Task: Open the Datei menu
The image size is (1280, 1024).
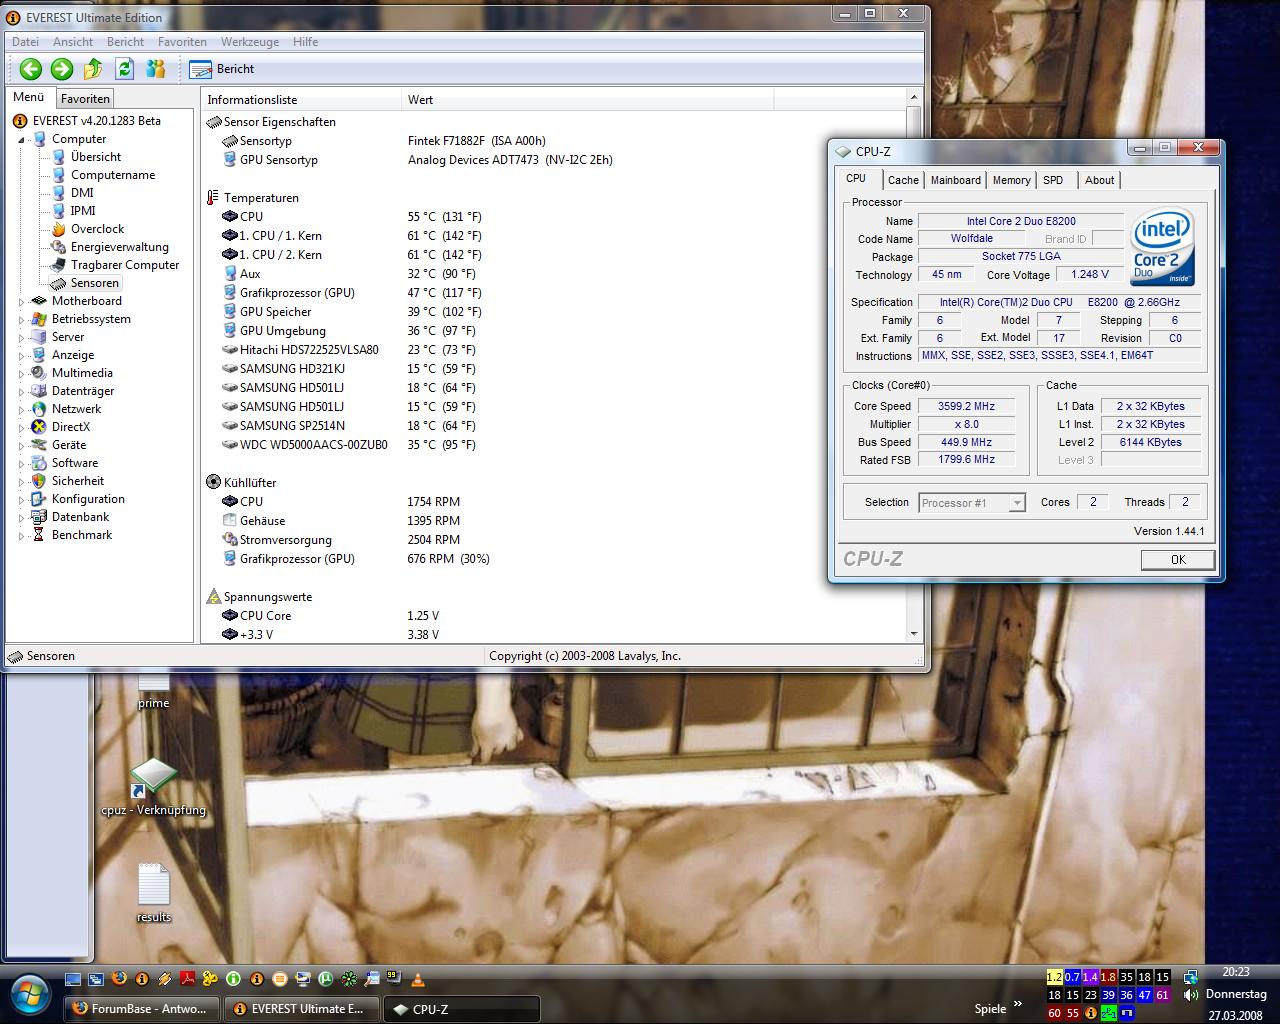Action: pyautogui.click(x=25, y=42)
